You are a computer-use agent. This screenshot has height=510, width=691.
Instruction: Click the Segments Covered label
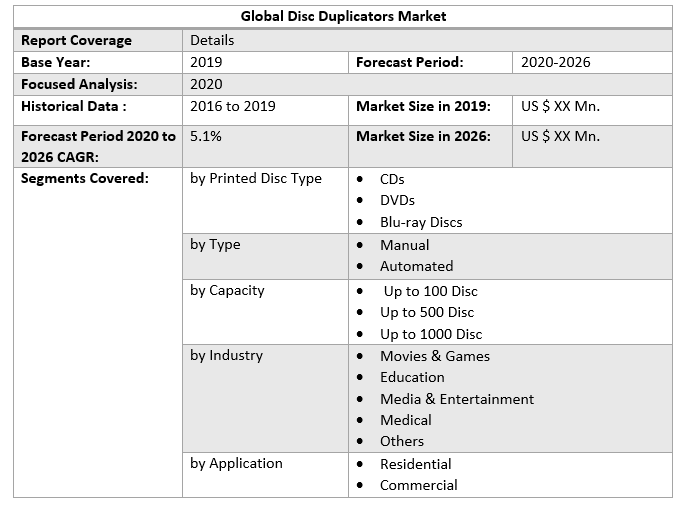[85, 178]
